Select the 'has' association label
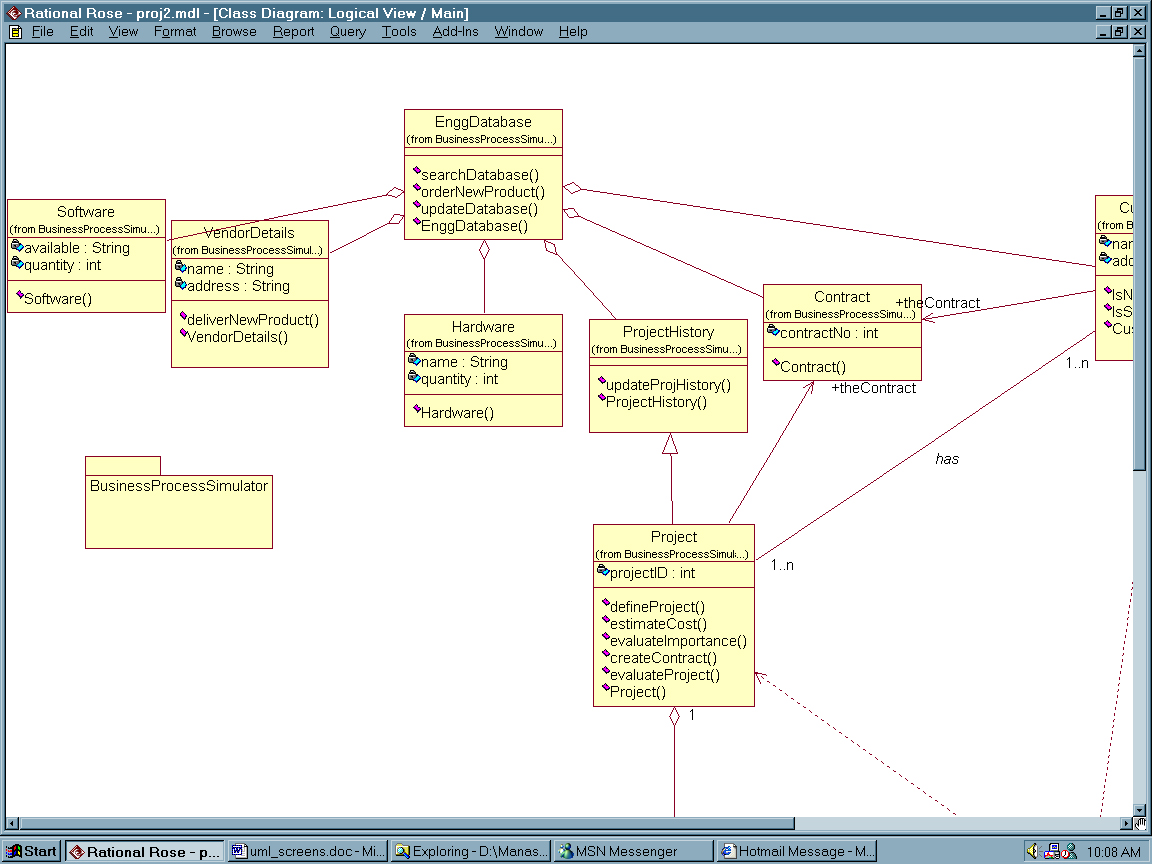Screen dimensions: 1152x864 (947, 459)
